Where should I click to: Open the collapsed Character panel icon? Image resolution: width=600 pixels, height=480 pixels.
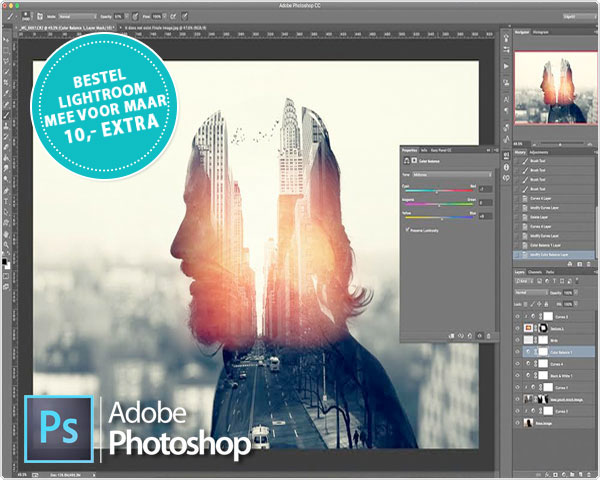pos(506,100)
